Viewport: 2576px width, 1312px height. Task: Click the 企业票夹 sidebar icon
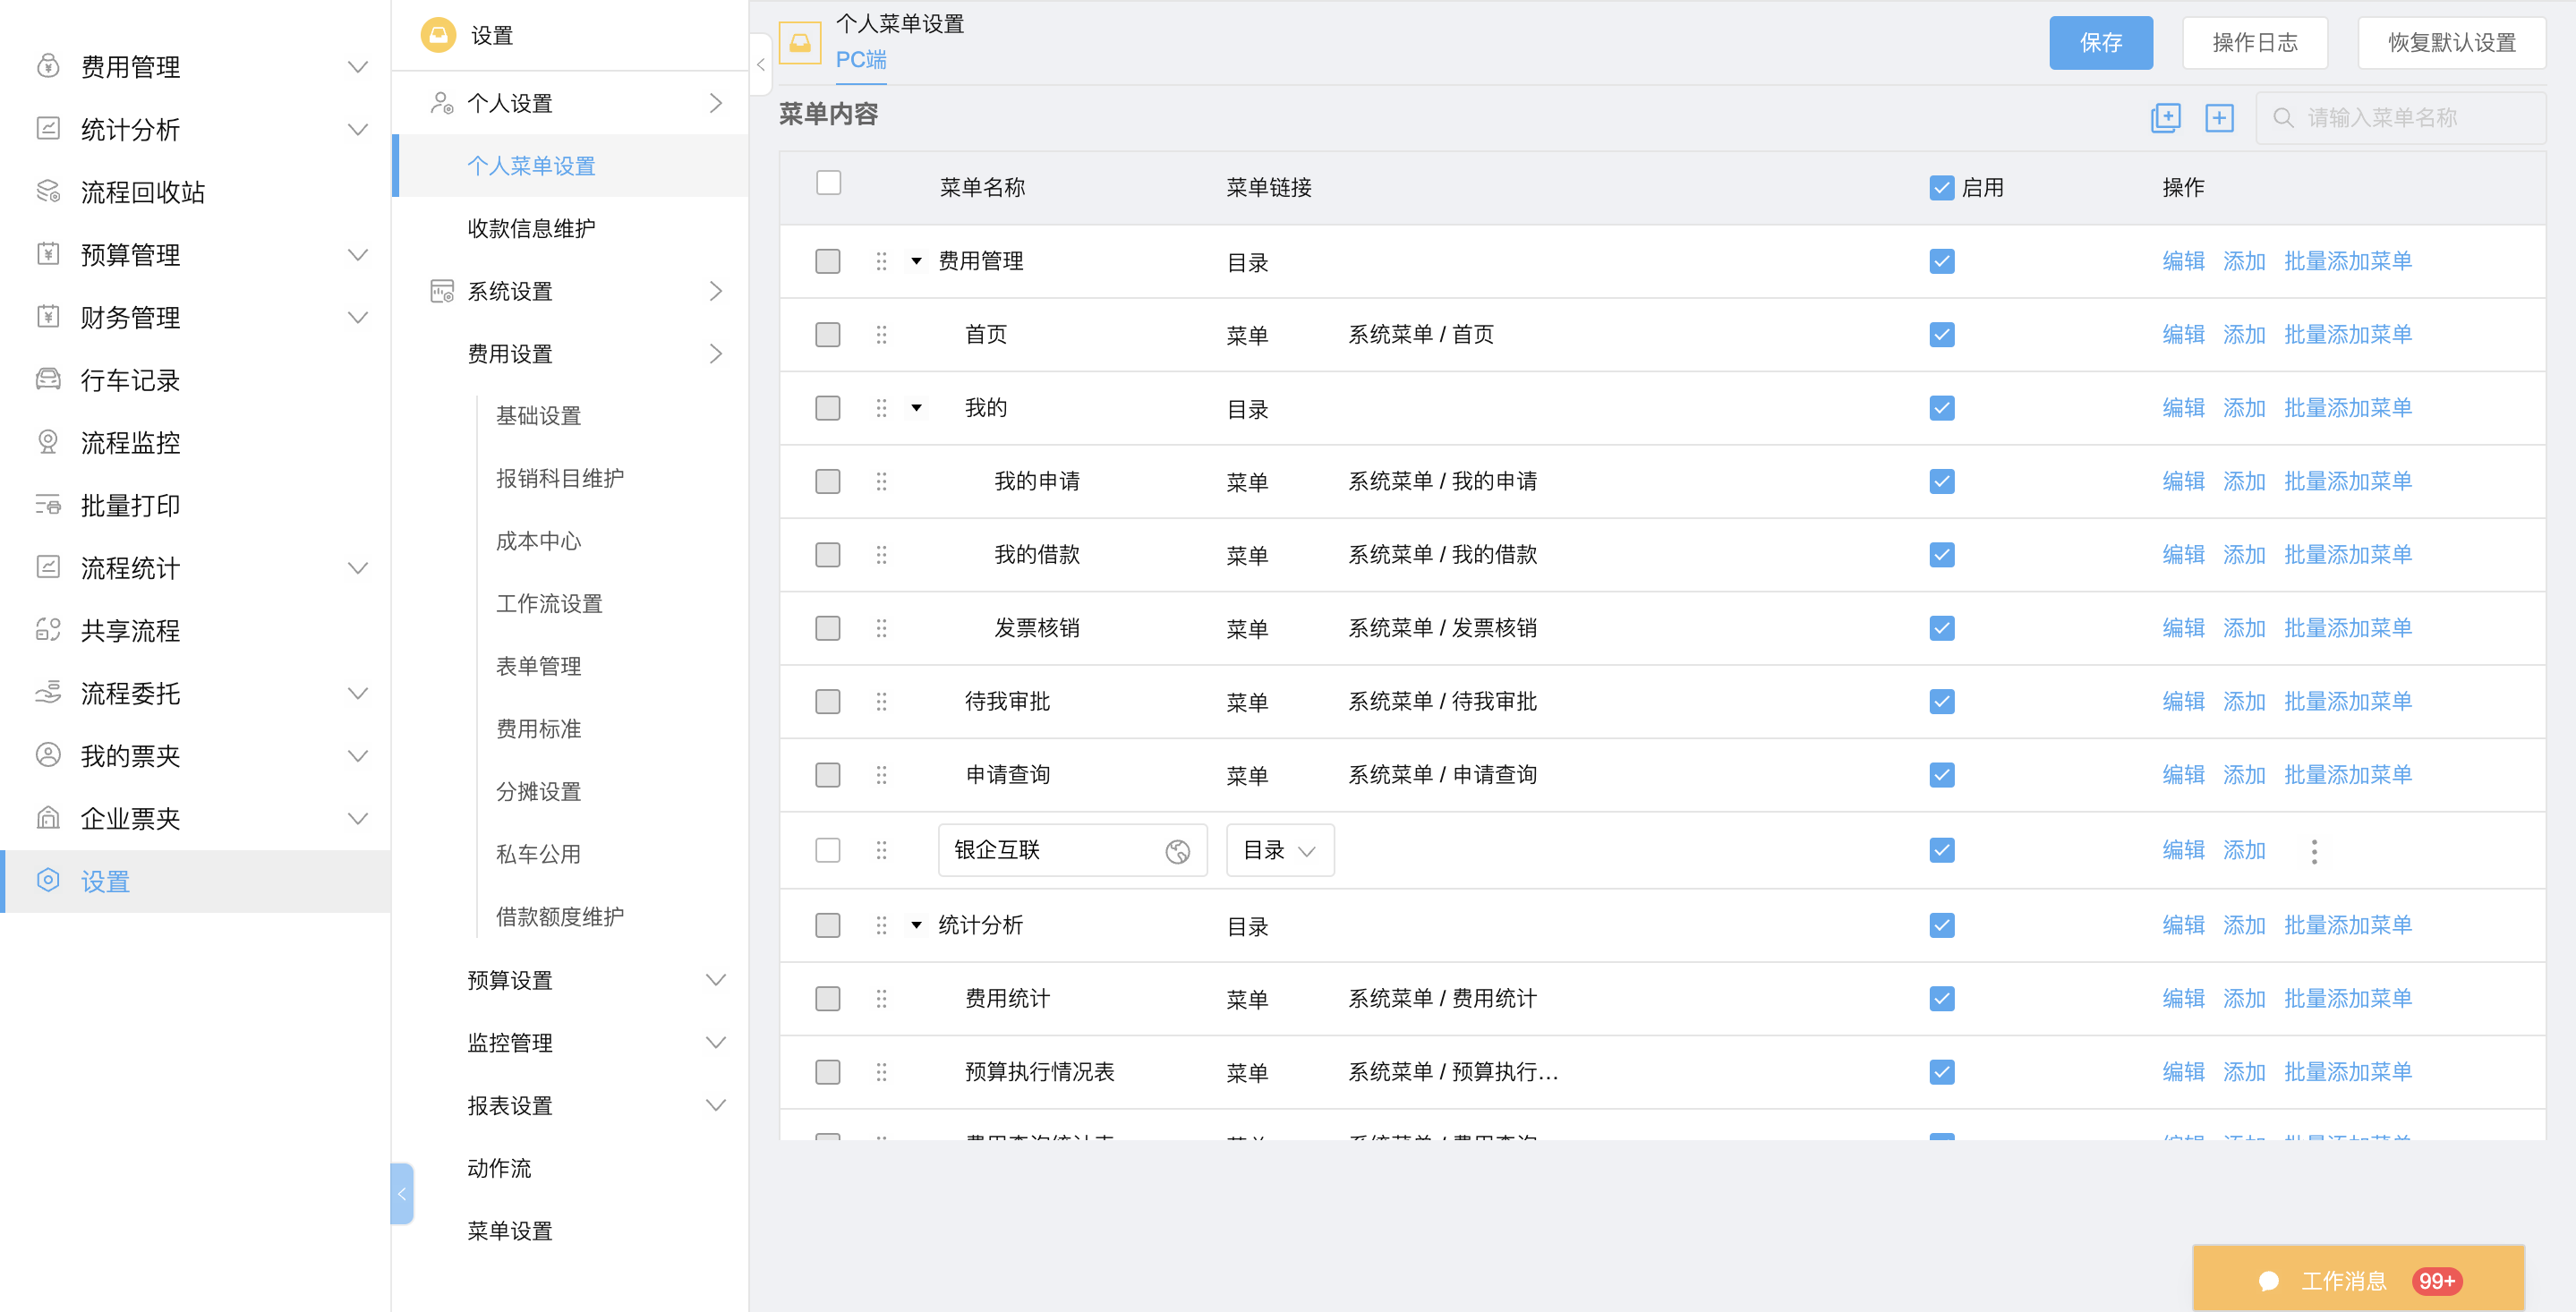(48, 817)
